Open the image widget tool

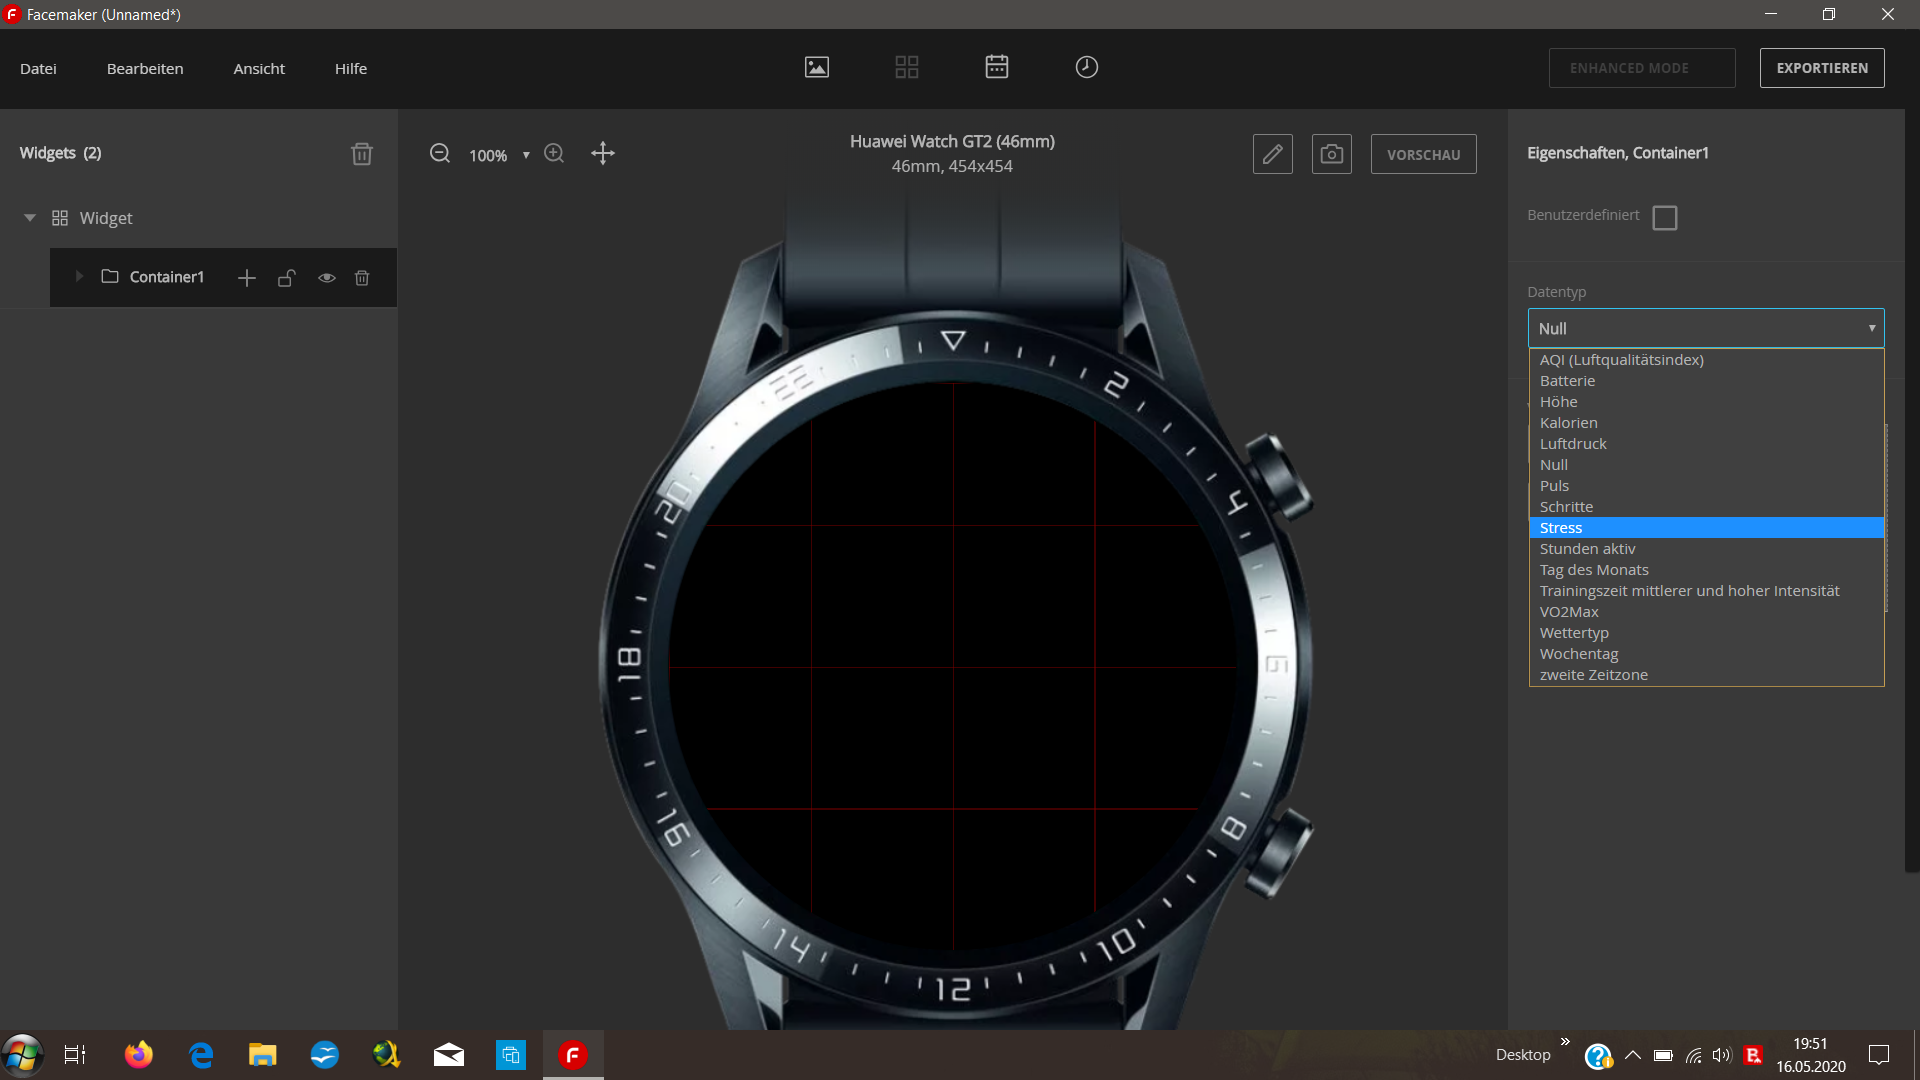(x=817, y=67)
